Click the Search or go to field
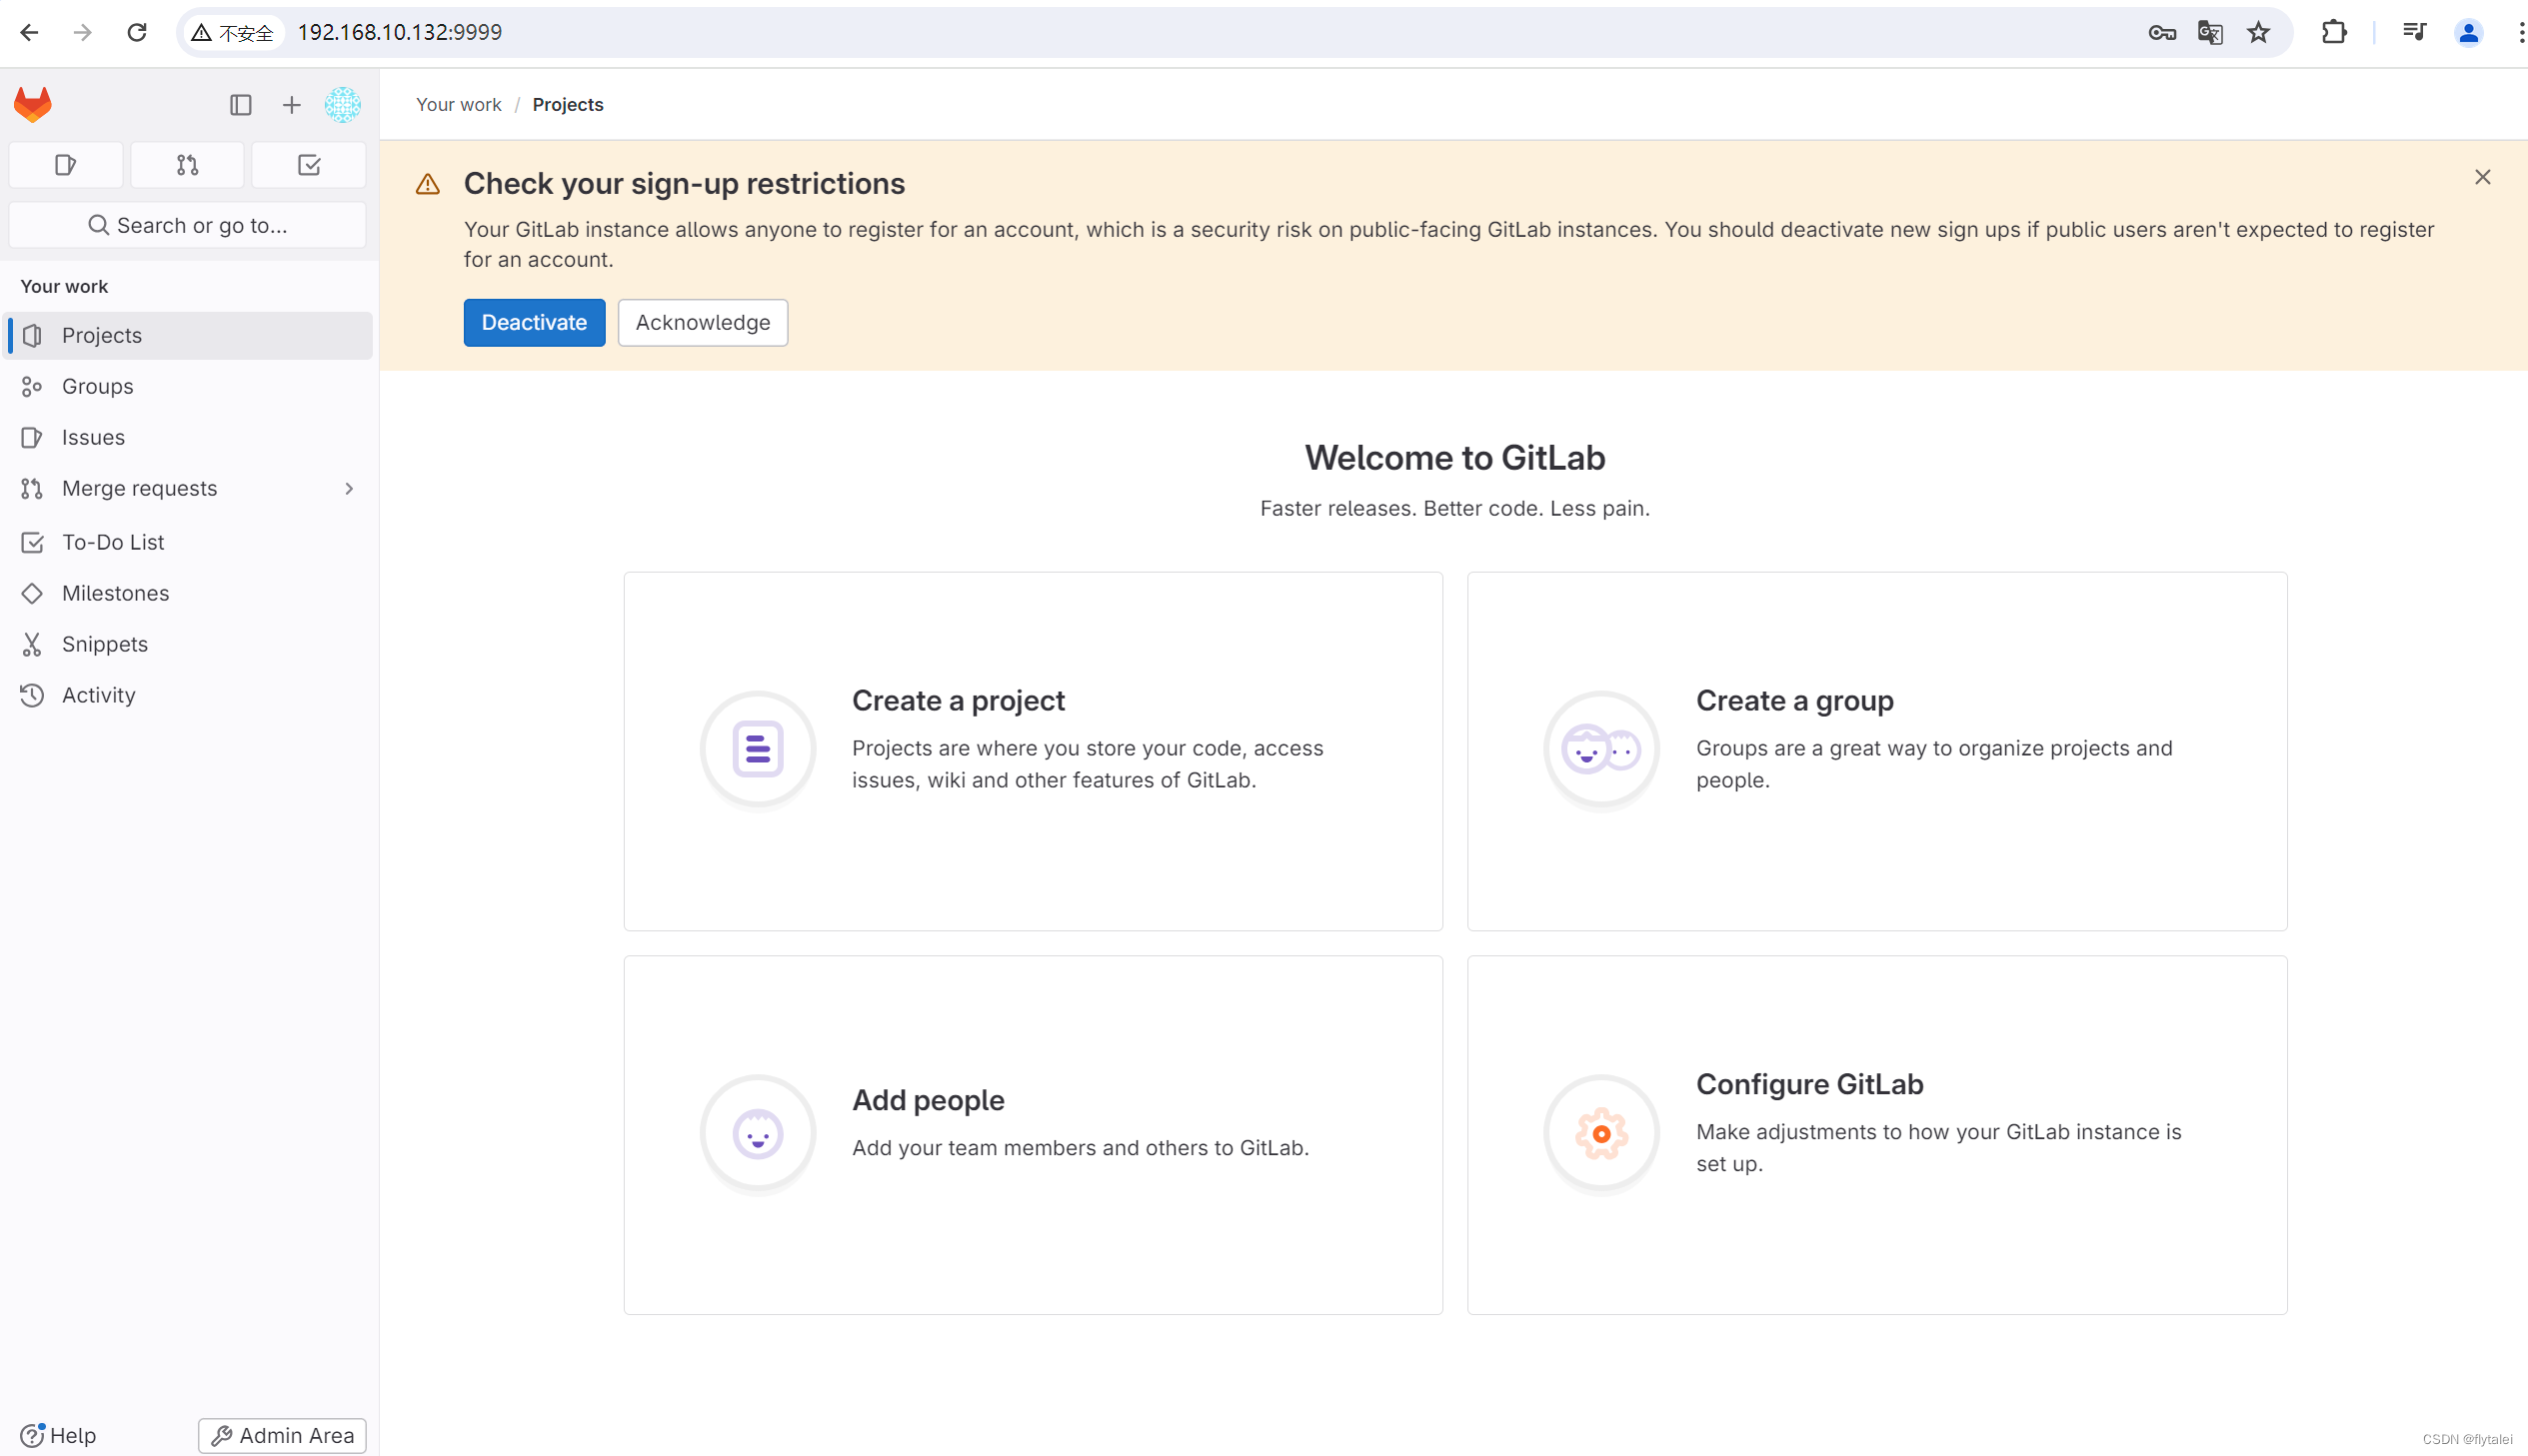Viewport: 2528px width, 1456px height. click(187, 225)
